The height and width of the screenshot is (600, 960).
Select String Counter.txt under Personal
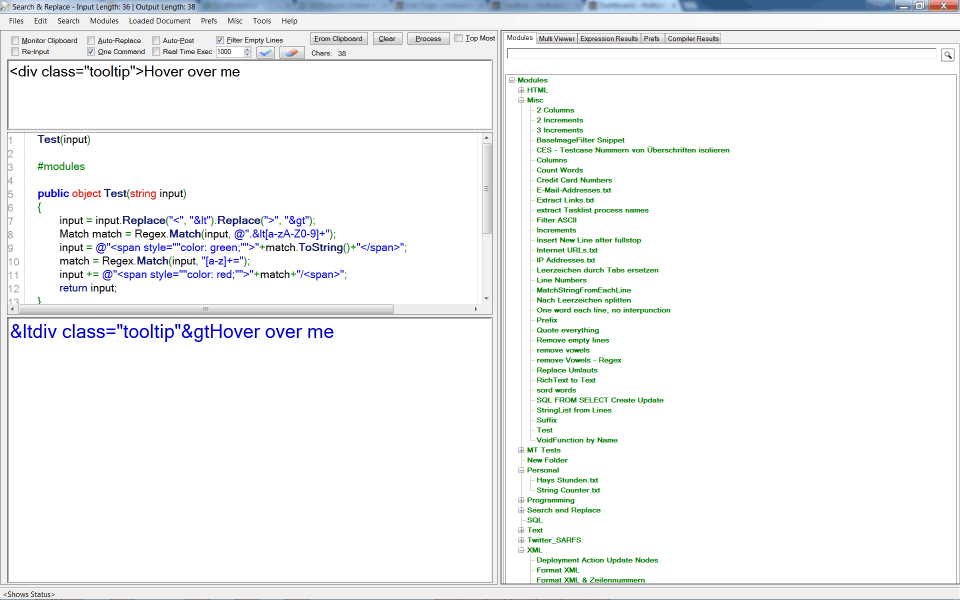tap(568, 490)
